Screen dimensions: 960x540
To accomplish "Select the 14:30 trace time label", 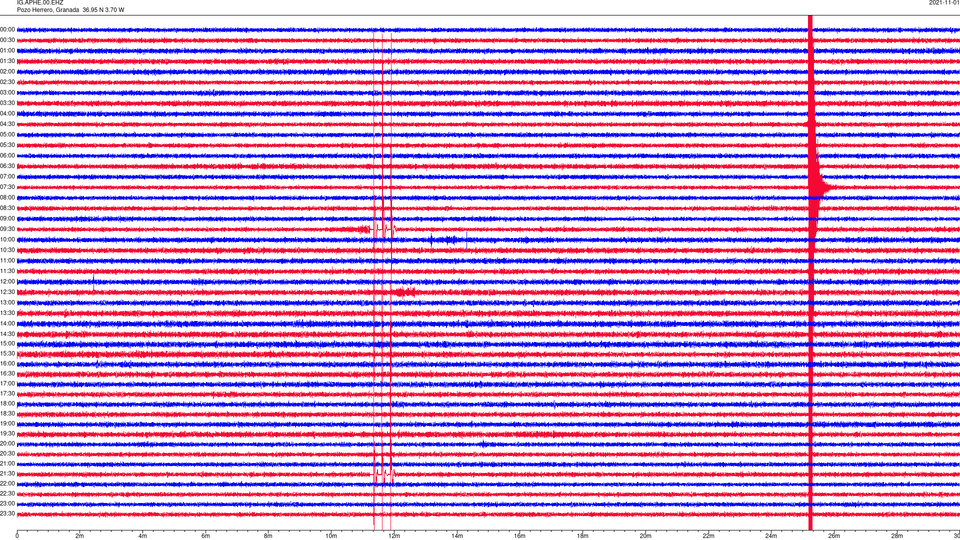I will [x=8, y=334].
